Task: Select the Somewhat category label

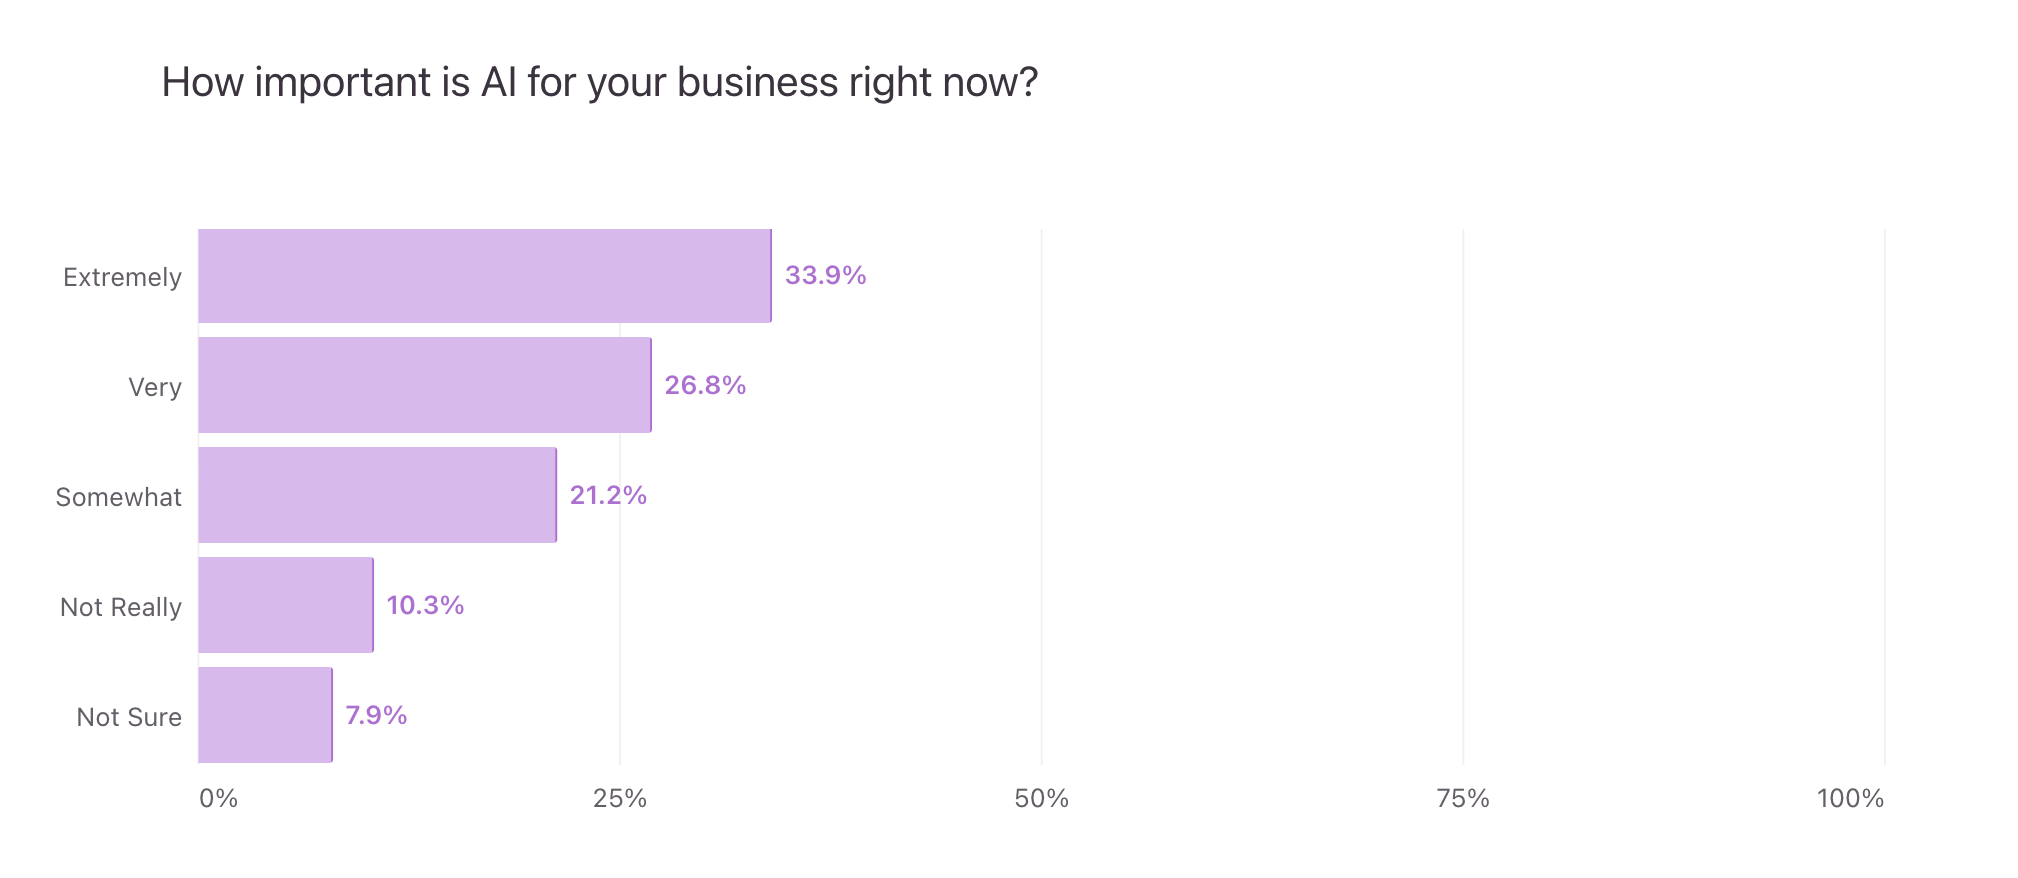Action: (x=118, y=497)
